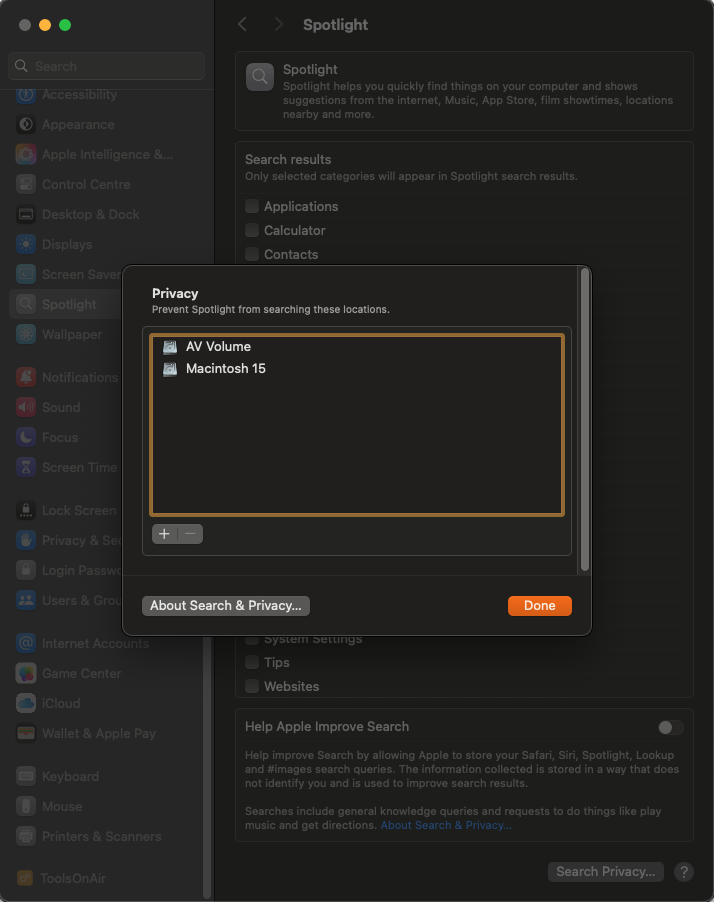Open Wallet & Apple Pay icon

(26, 732)
